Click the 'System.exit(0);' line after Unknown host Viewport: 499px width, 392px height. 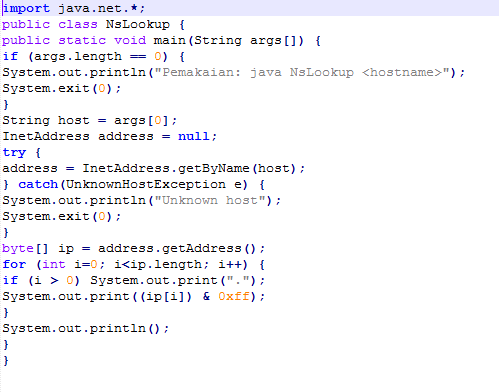click(x=62, y=216)
